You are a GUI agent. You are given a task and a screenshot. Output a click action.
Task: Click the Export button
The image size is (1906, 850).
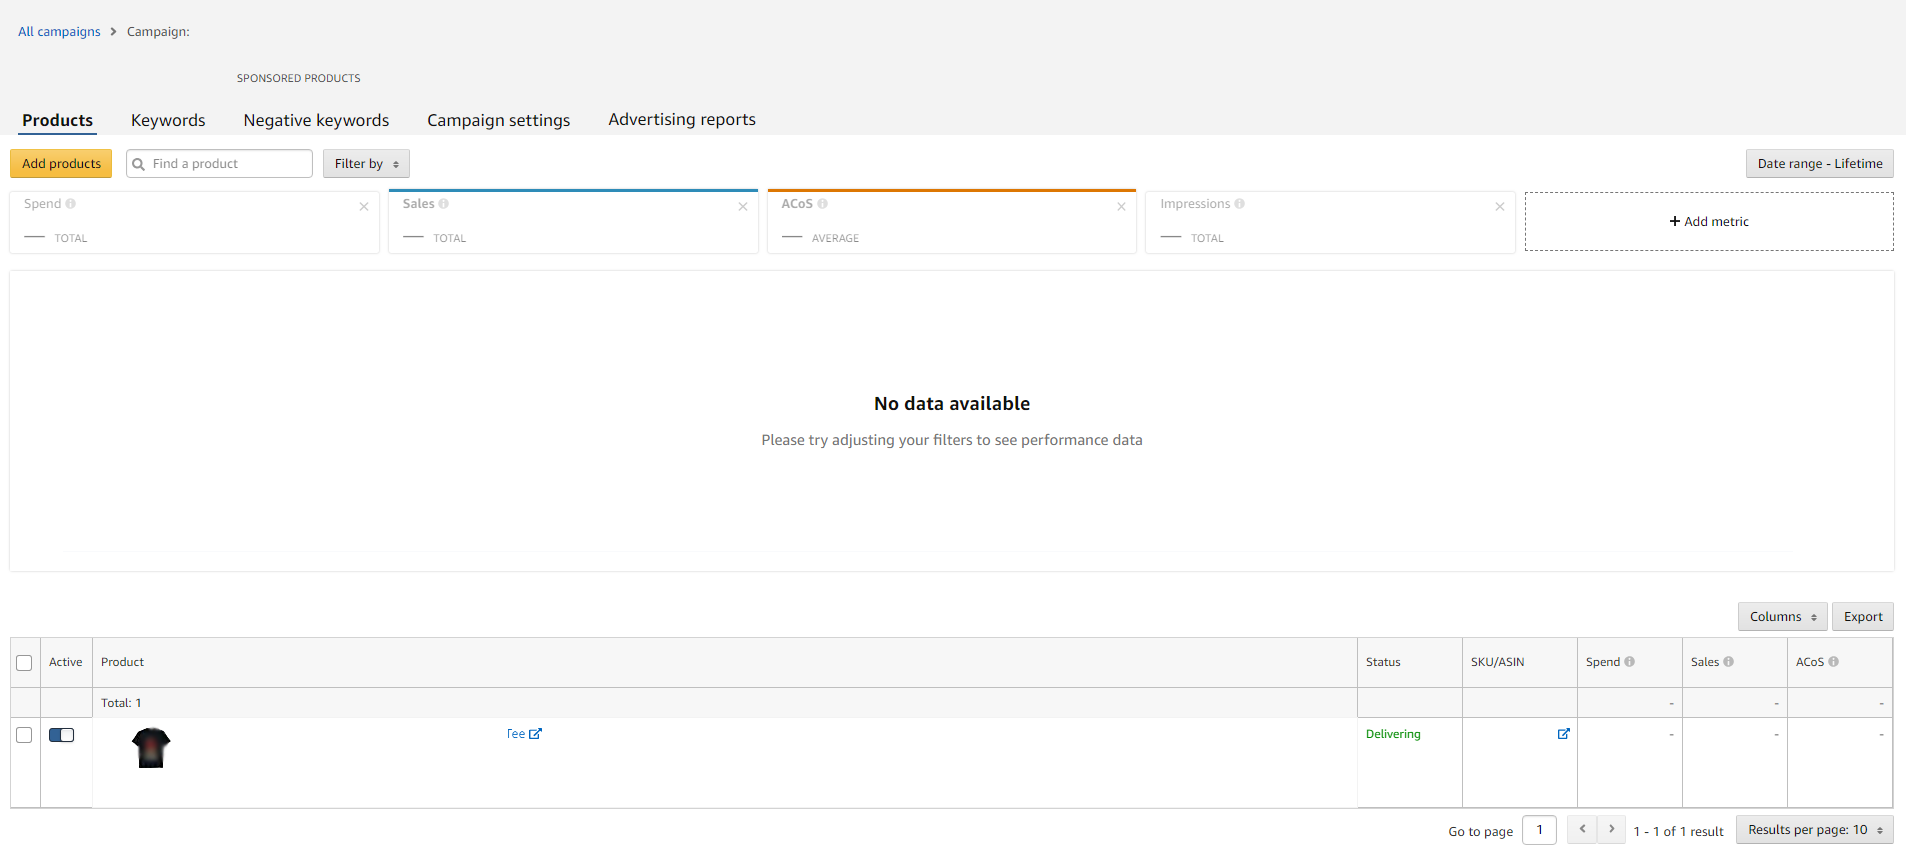pyautogui.click(x=1863, y=617)
